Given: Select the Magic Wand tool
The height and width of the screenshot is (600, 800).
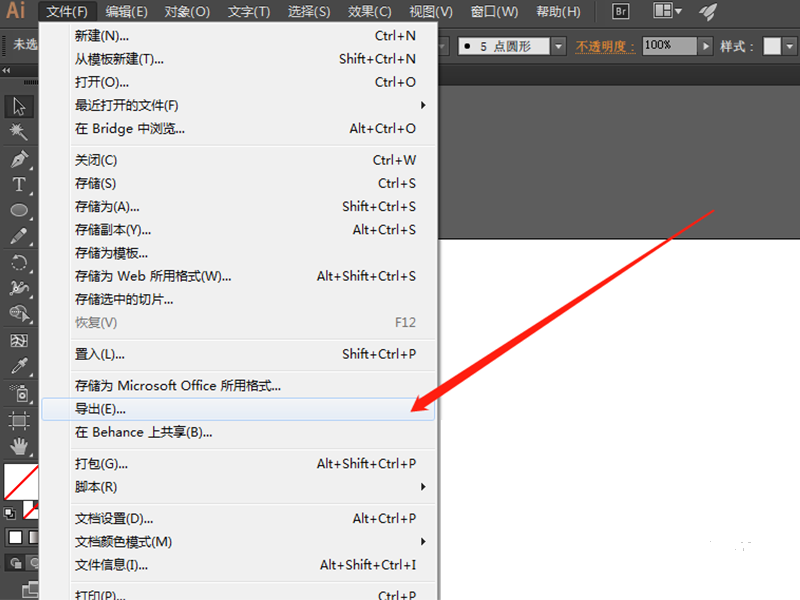Looking at the screenshot, I should click(x=19, y=132).
